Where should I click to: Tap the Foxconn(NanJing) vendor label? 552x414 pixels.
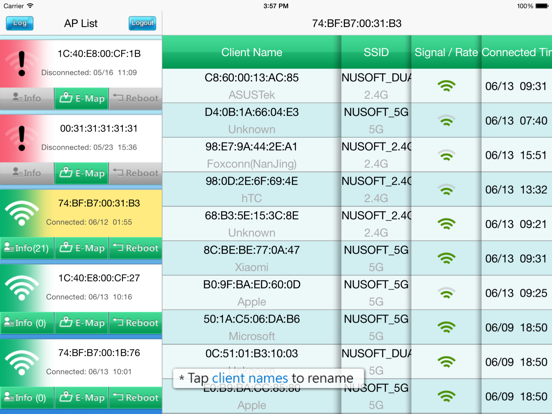pos(252,164)
